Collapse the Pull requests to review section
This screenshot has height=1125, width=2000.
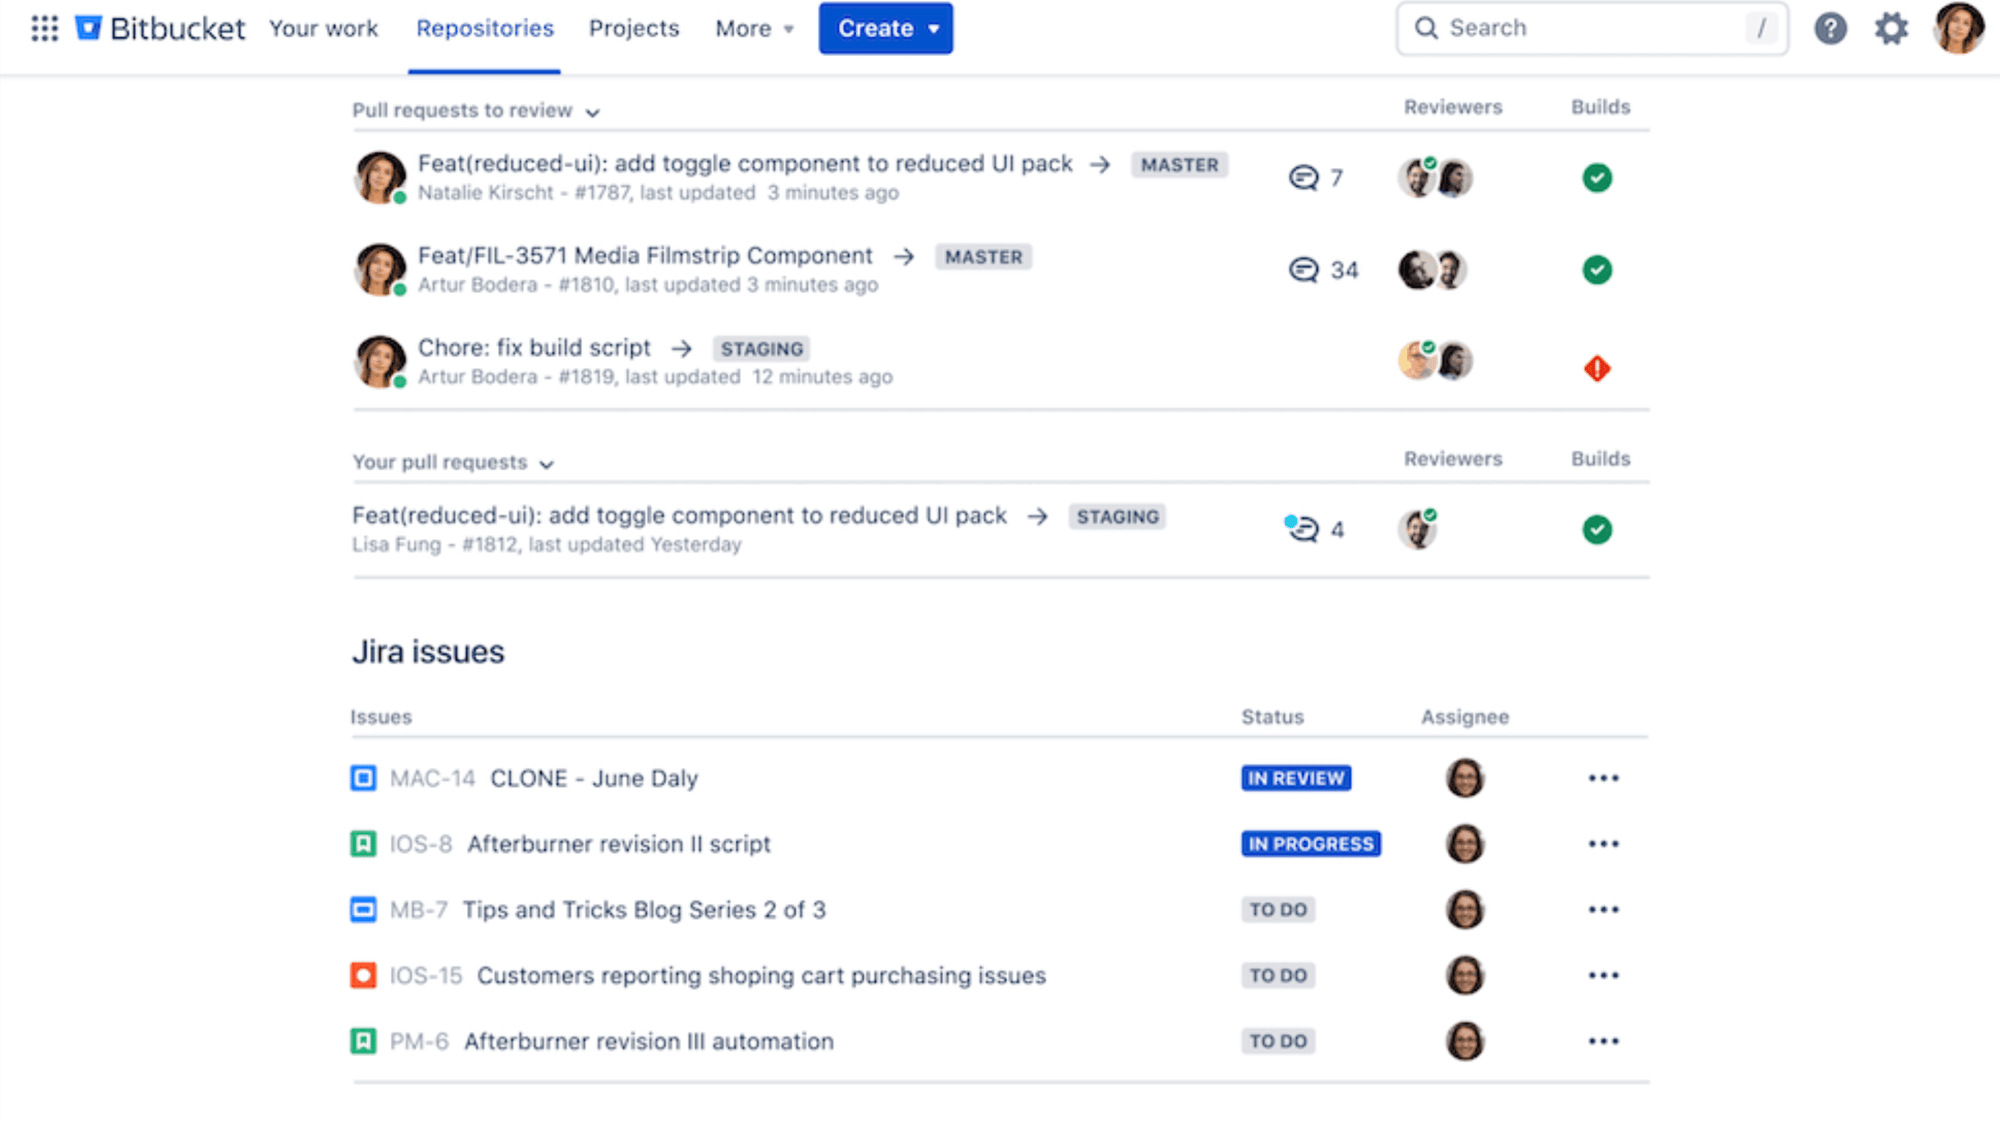(x=592, y=112)
